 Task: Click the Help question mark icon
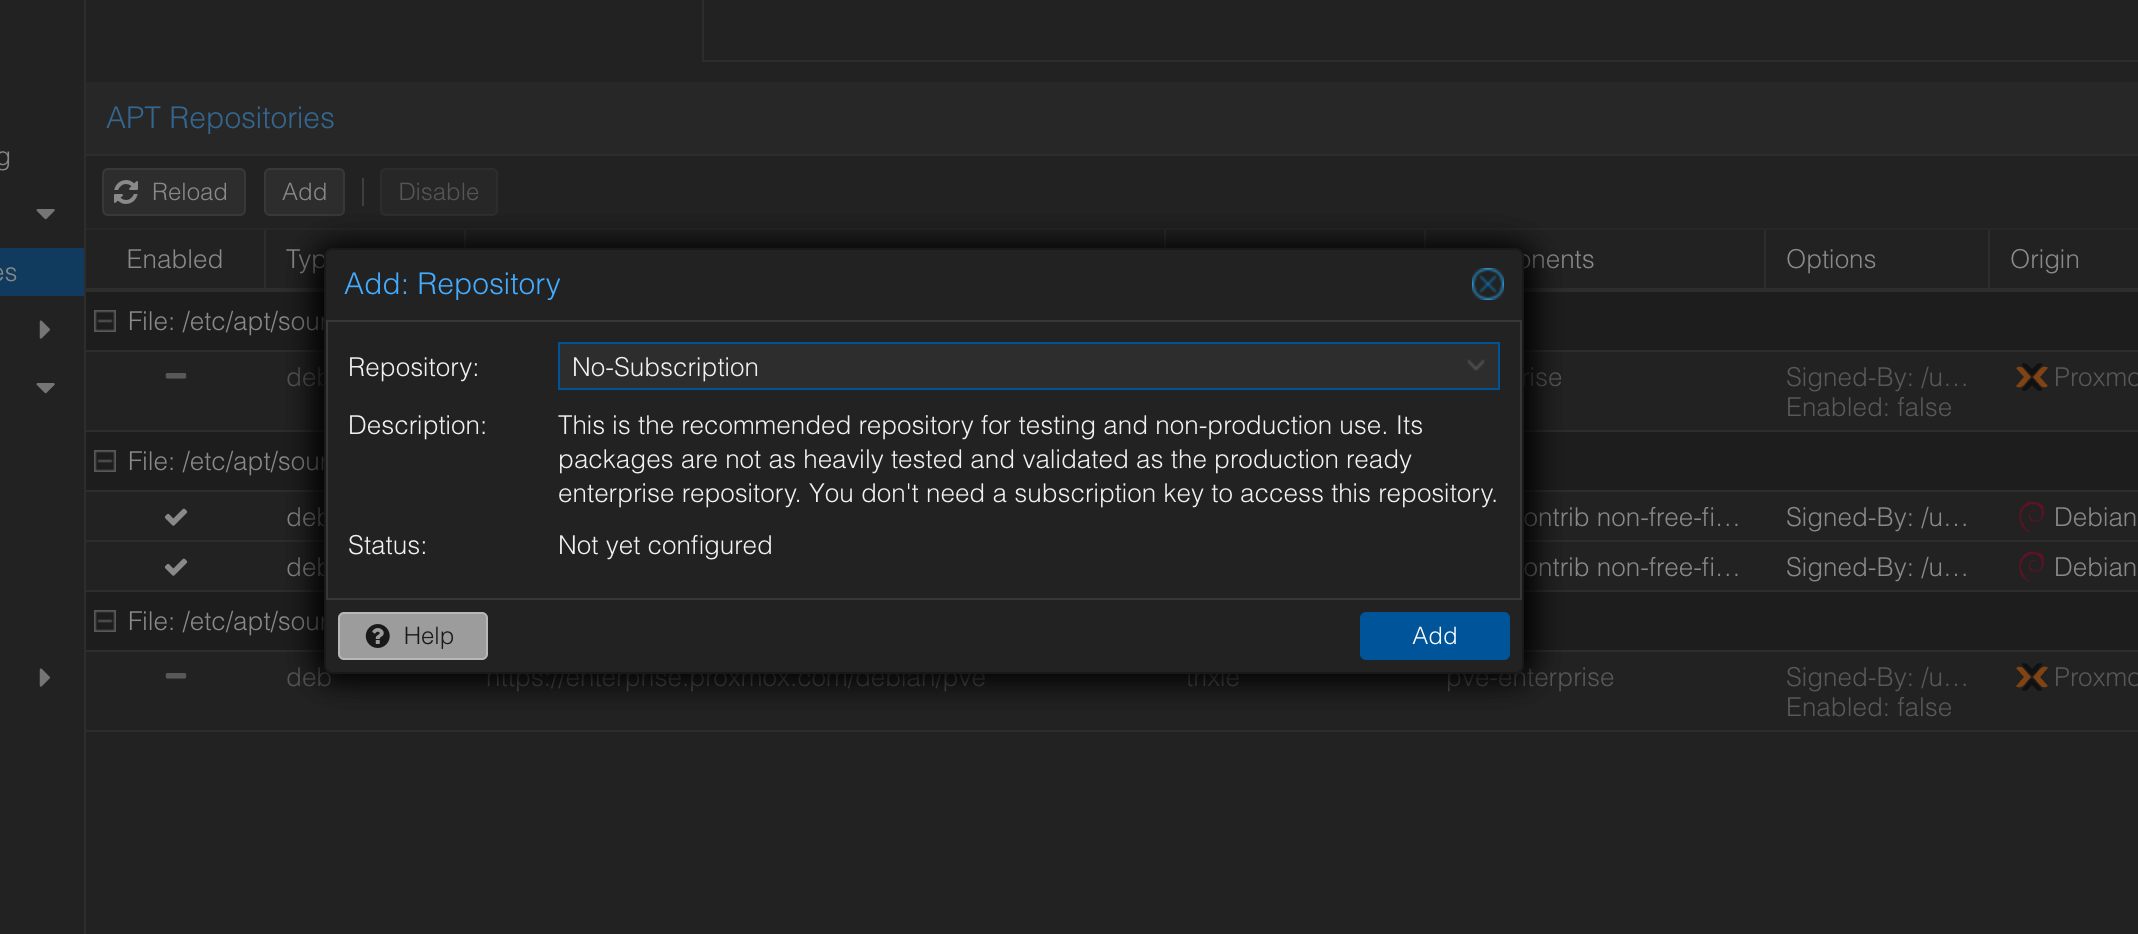(x=377, y=635)
